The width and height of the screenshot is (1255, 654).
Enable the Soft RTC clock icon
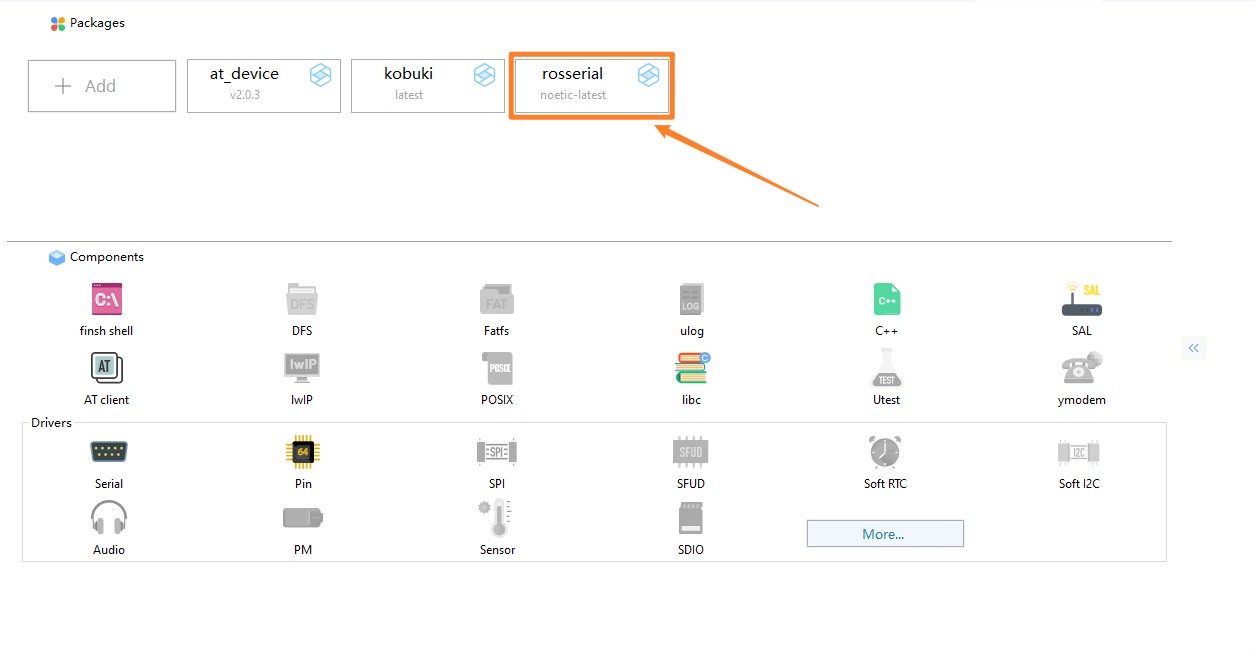(x=885, y=452)
